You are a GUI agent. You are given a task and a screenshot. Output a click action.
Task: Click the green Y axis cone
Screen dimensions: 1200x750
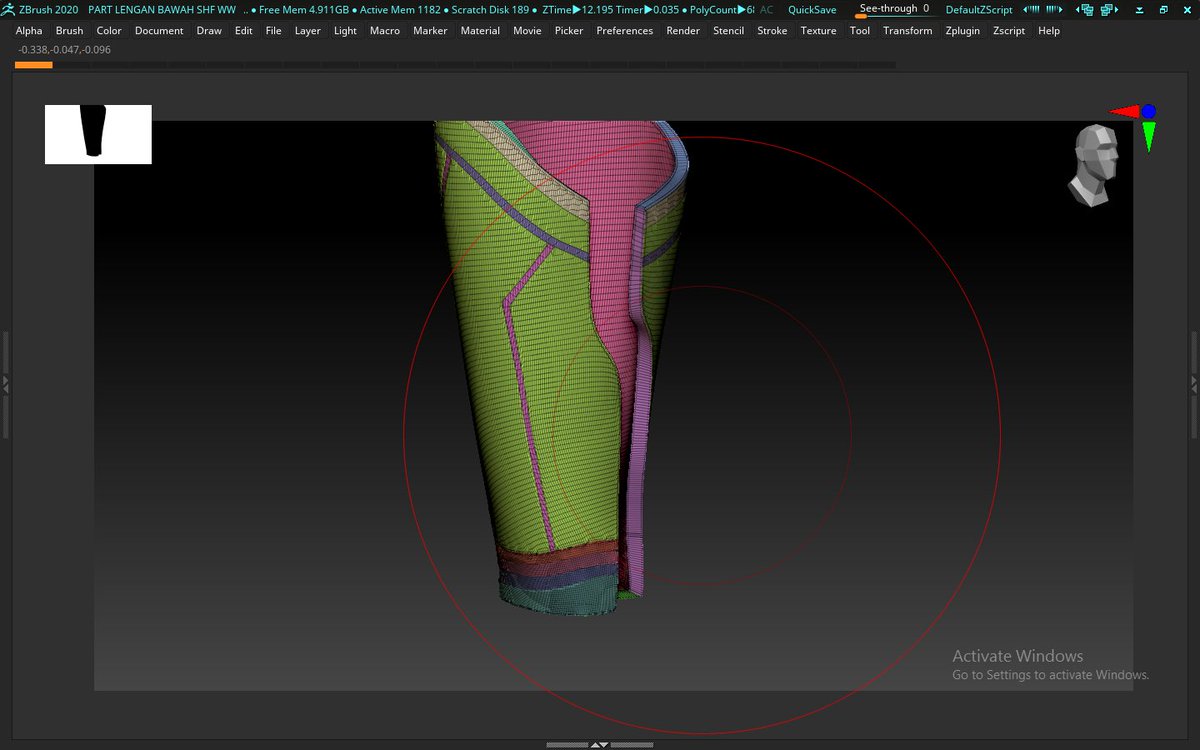1149,137
